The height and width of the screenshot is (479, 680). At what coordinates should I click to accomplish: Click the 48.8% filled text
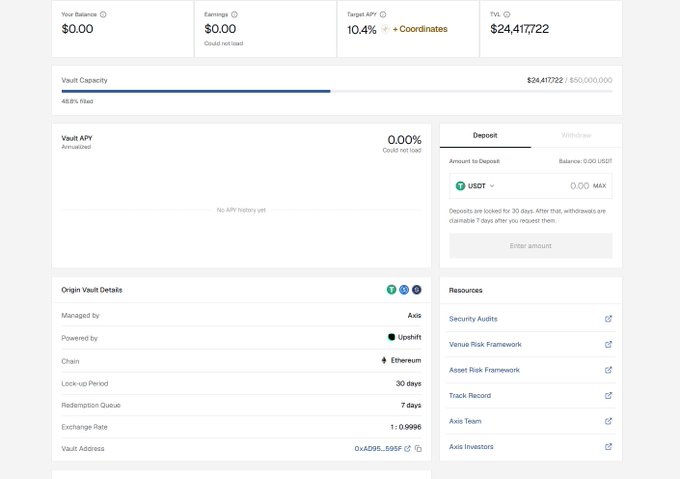(x=77, y=101)
